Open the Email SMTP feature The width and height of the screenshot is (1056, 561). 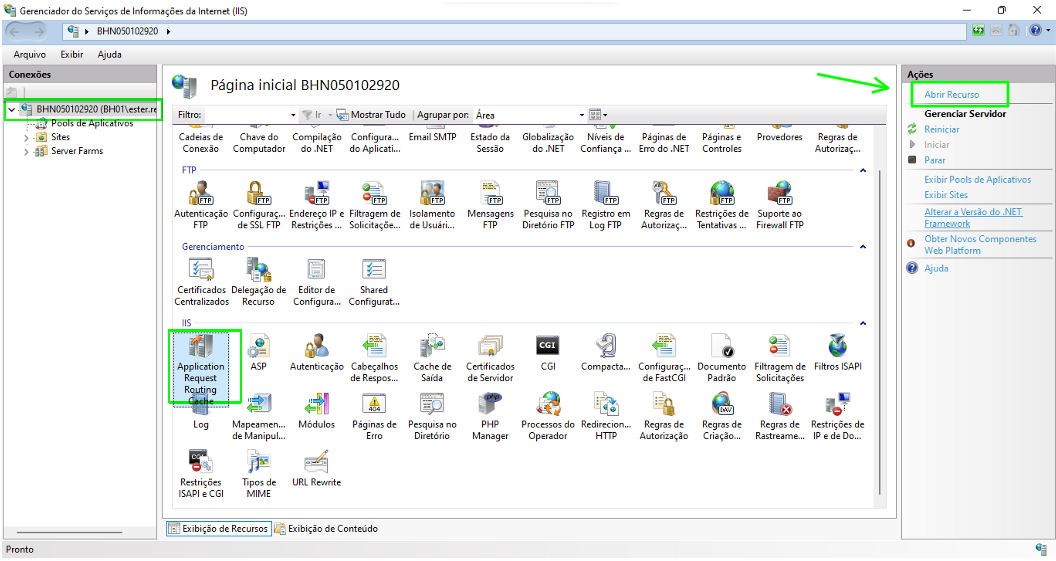coord(432,135)
